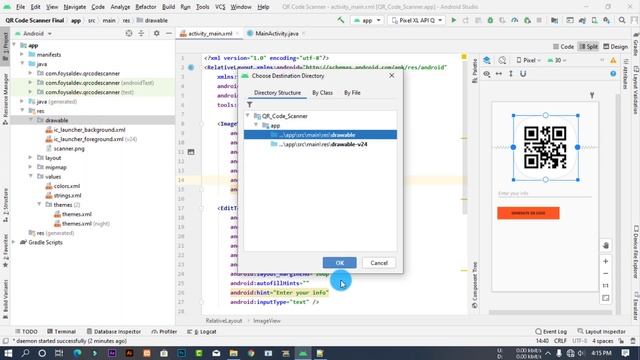The width and height of the screenshot is (640, 360).
Task: Click the pan hand icon in preview
Action: (x=606, y=245)
